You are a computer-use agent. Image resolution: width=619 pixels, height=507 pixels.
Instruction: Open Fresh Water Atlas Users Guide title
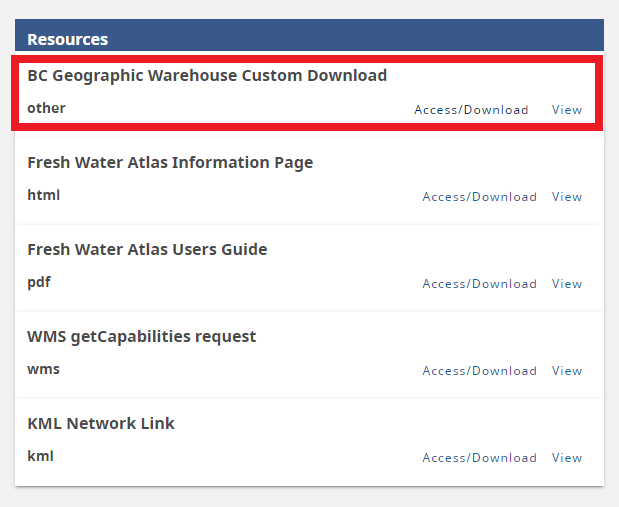pyautogui.click(x=147, y=250)
